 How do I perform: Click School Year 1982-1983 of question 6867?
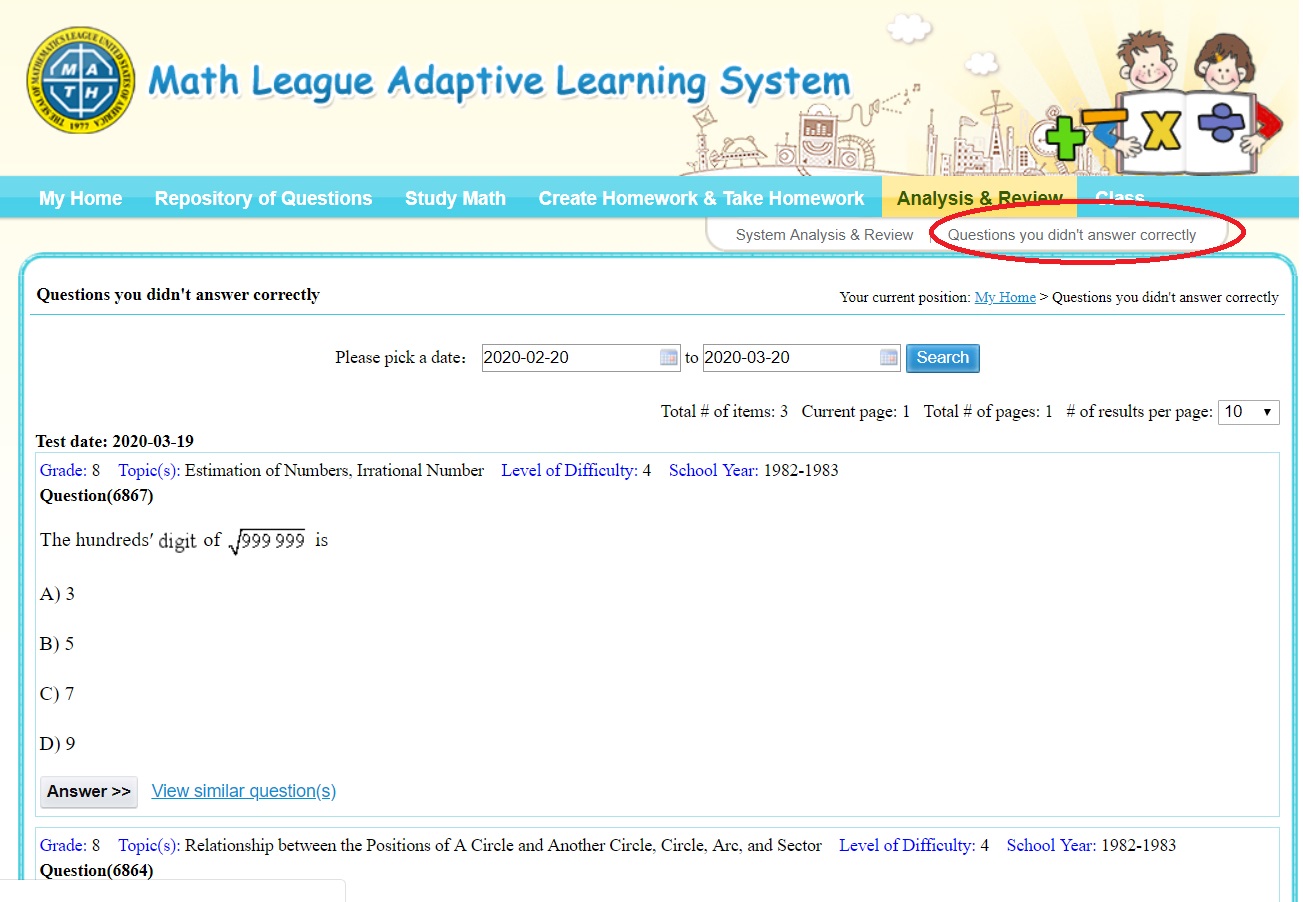(754, 471)
